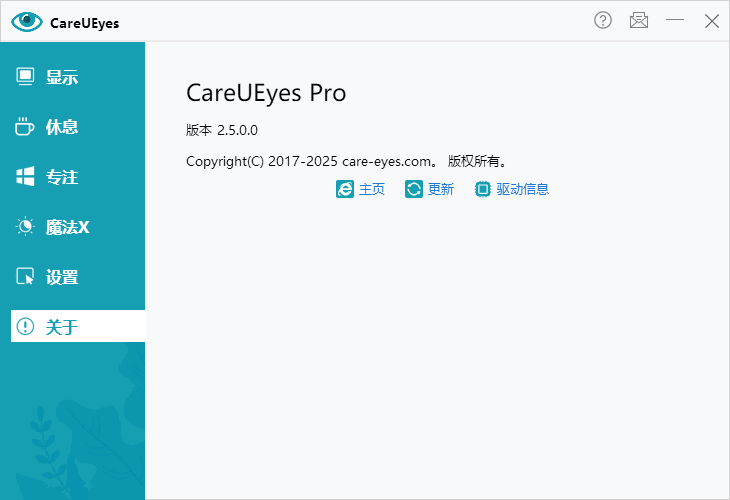This screenshot has width=730, height=500.
Task: Select the 专注 tab
Action: coord(62,177)
